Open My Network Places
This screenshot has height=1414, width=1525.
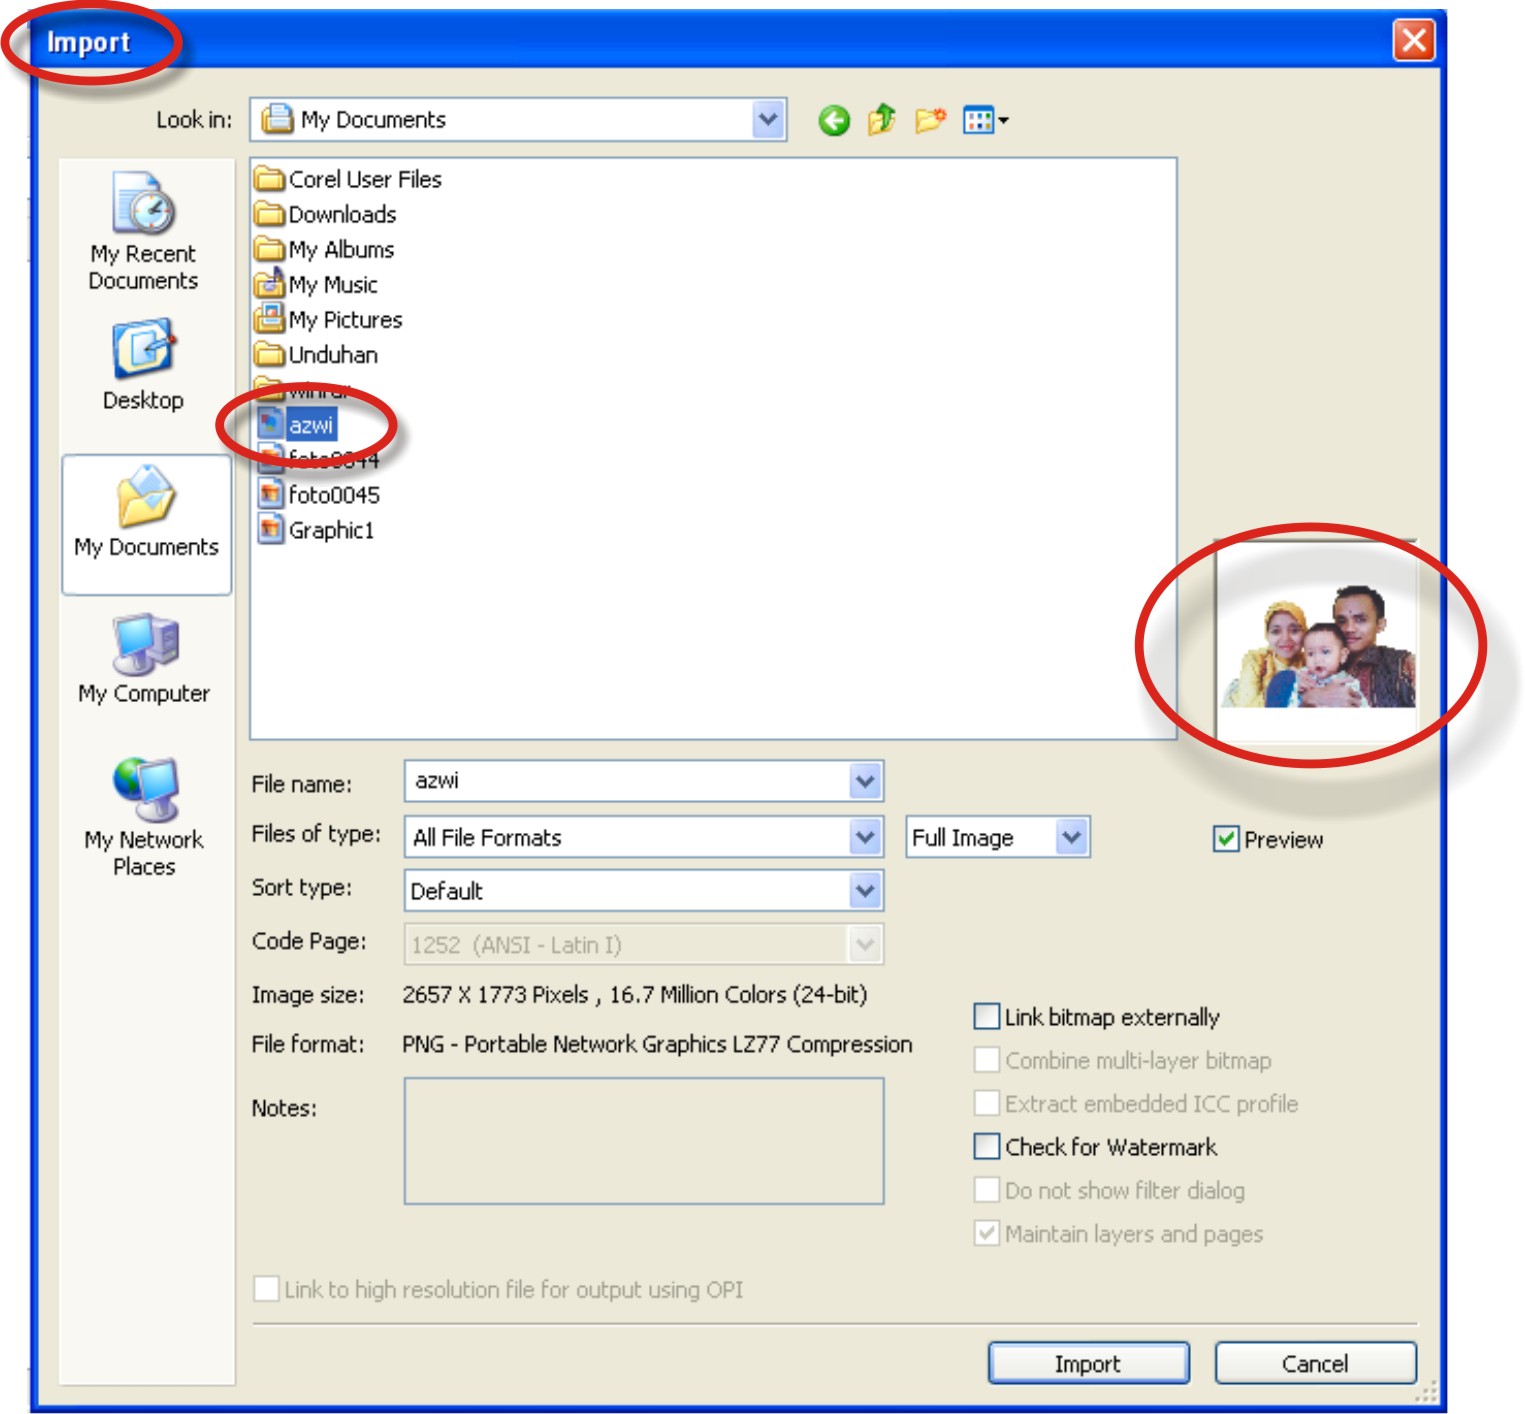145,800
